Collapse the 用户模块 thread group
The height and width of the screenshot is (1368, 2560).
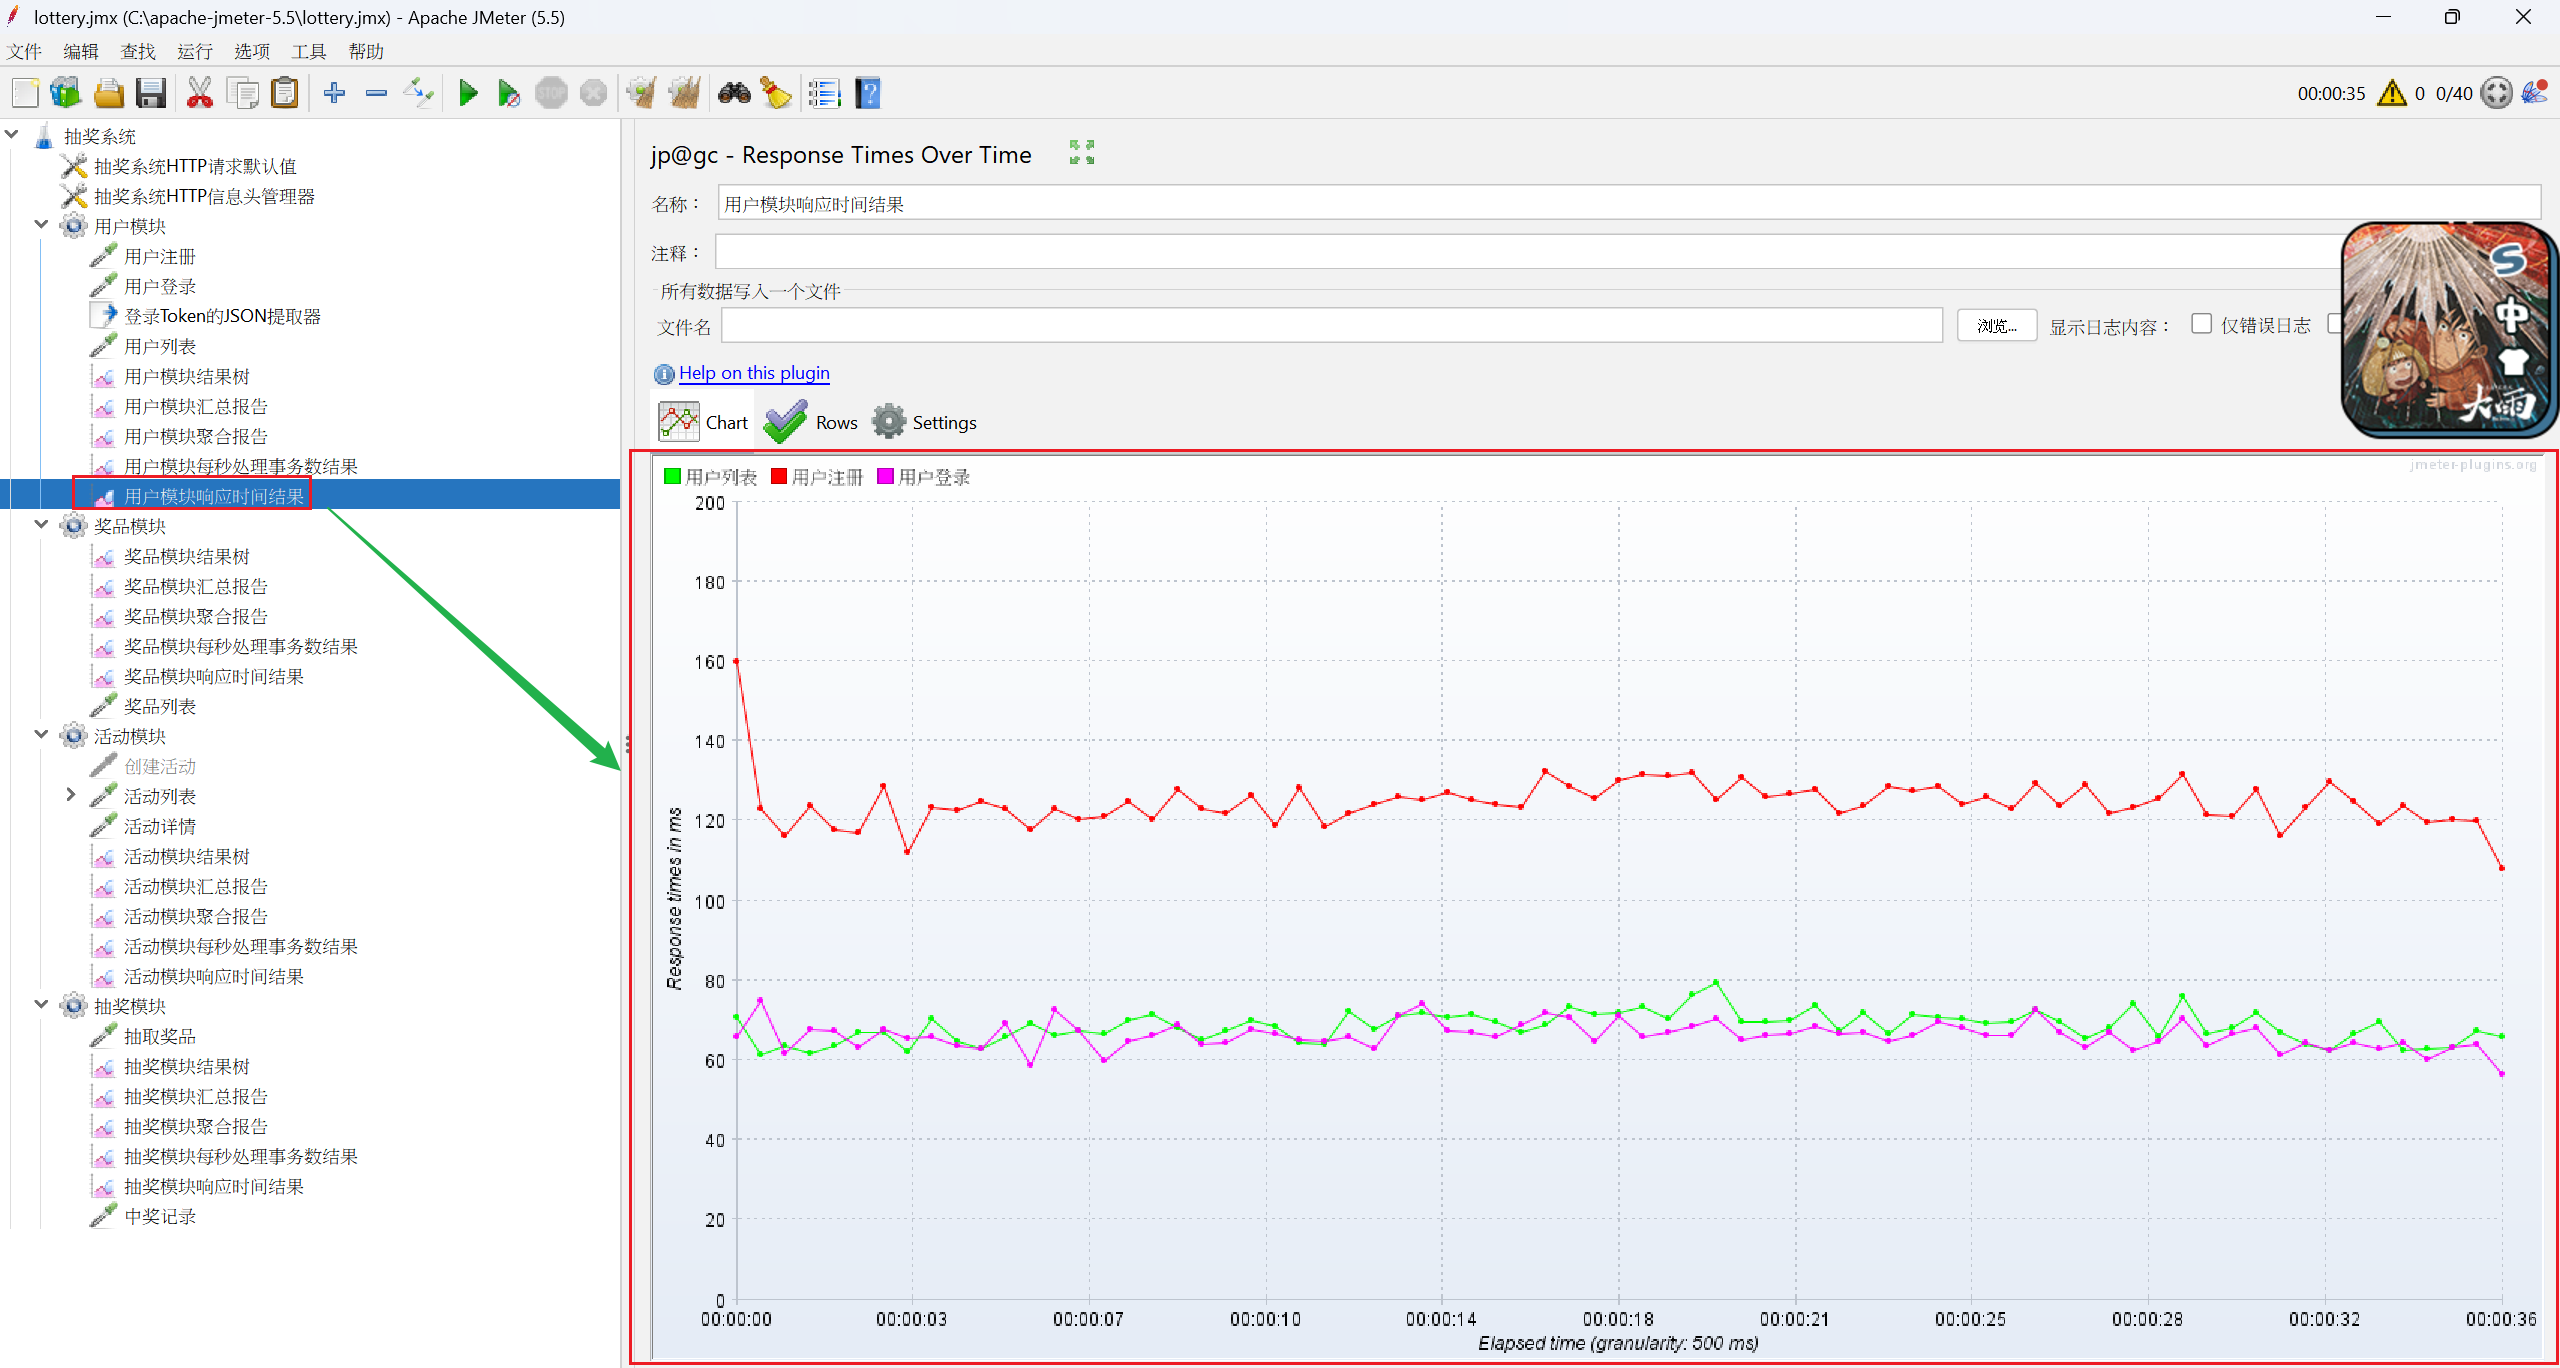(x=41, y=225)
